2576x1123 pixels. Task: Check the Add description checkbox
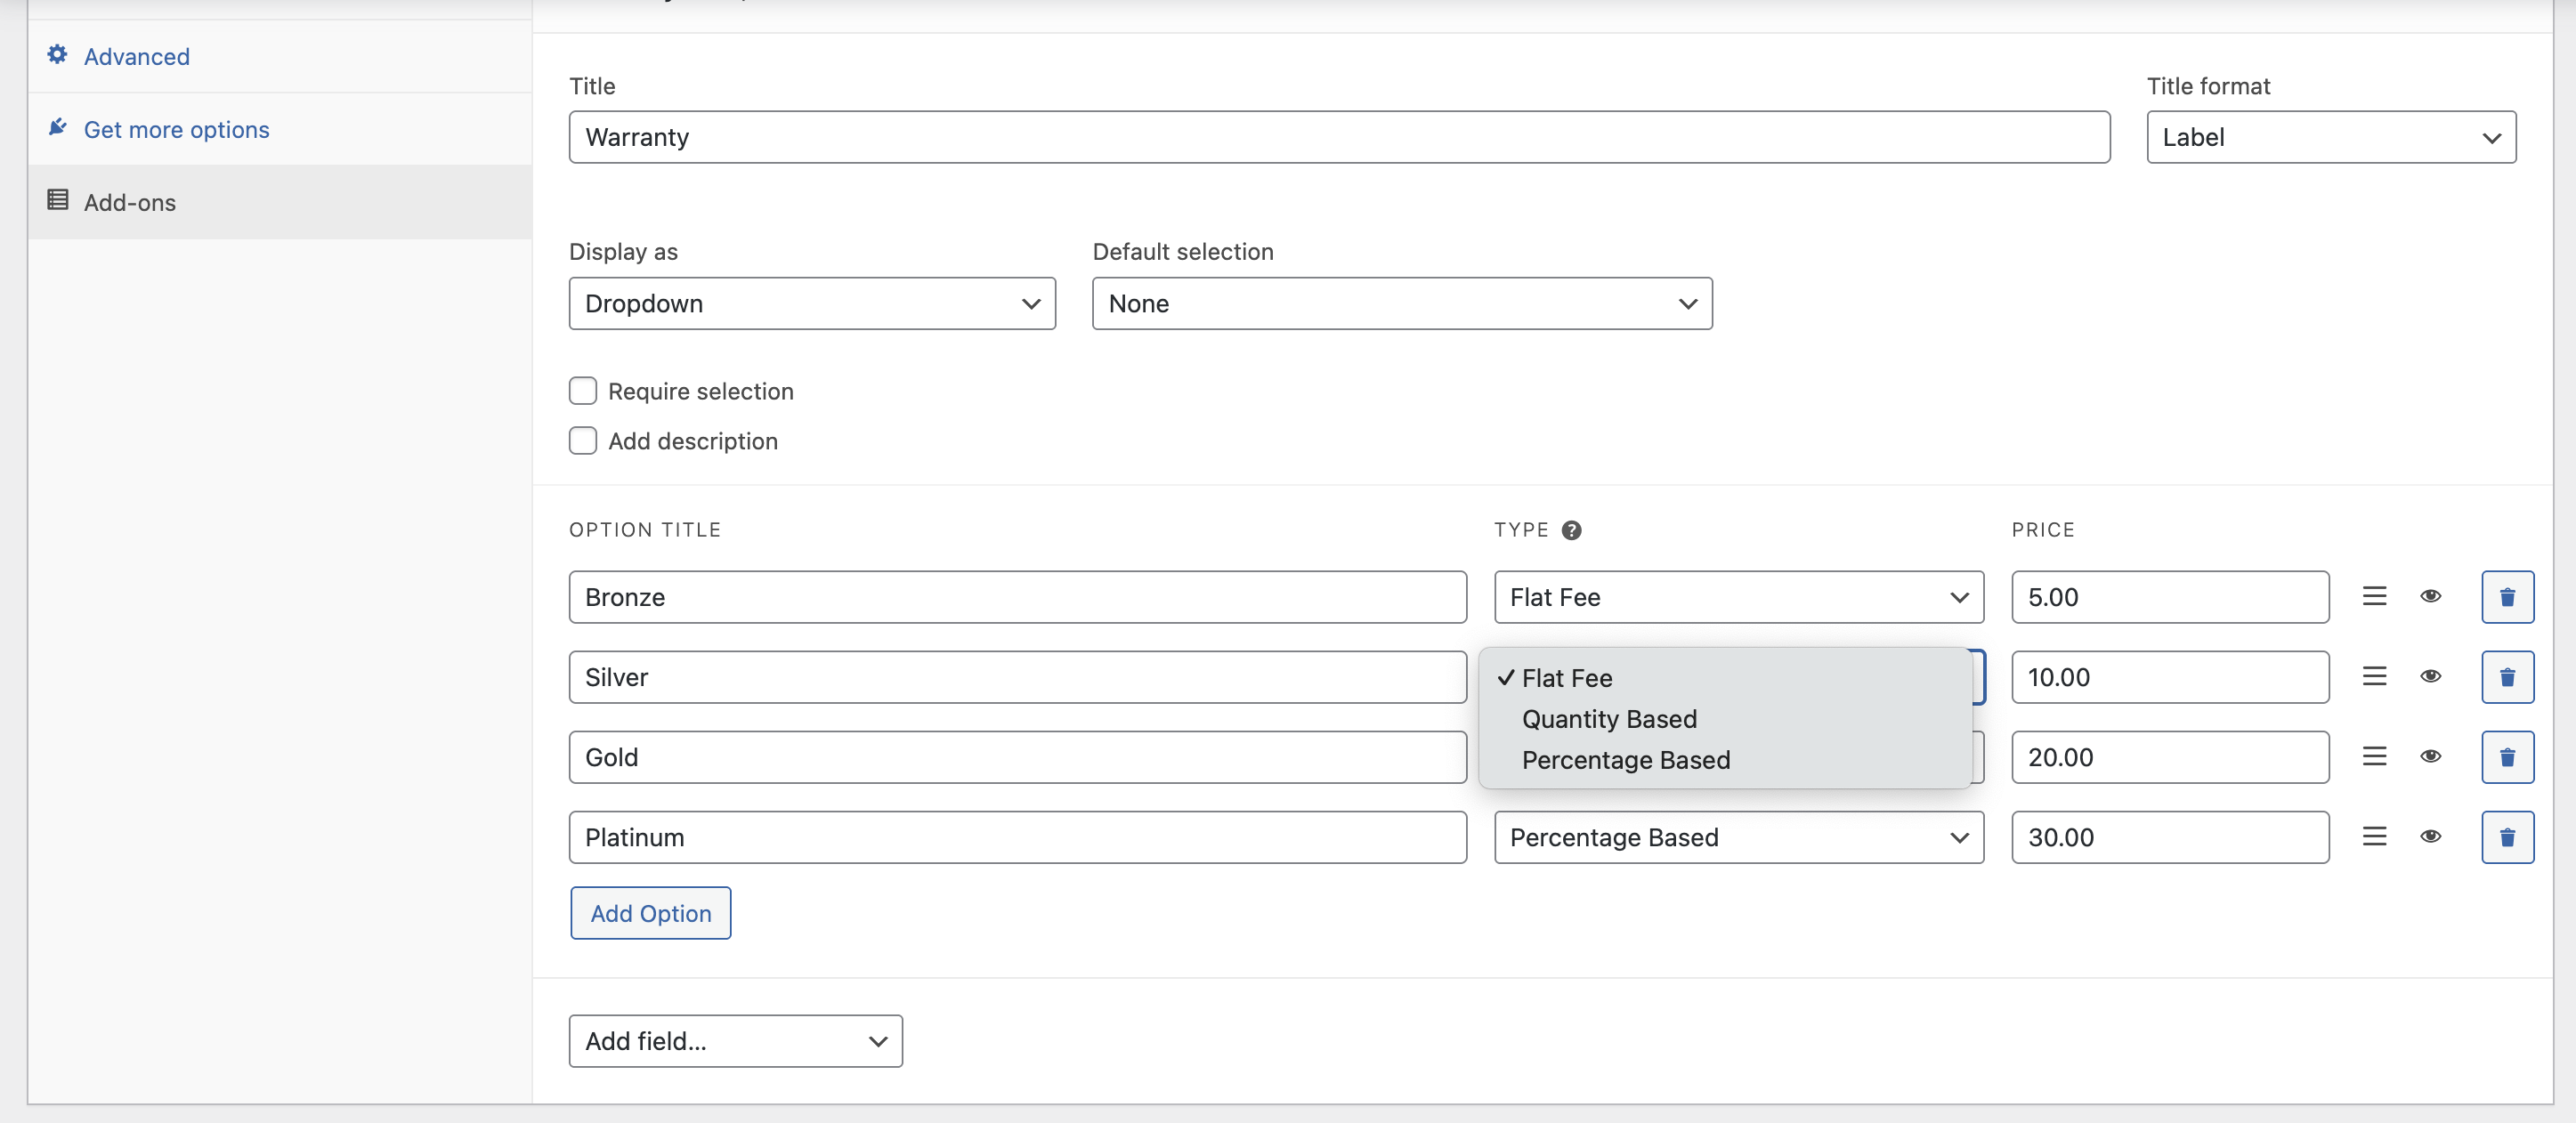(583, 441)
